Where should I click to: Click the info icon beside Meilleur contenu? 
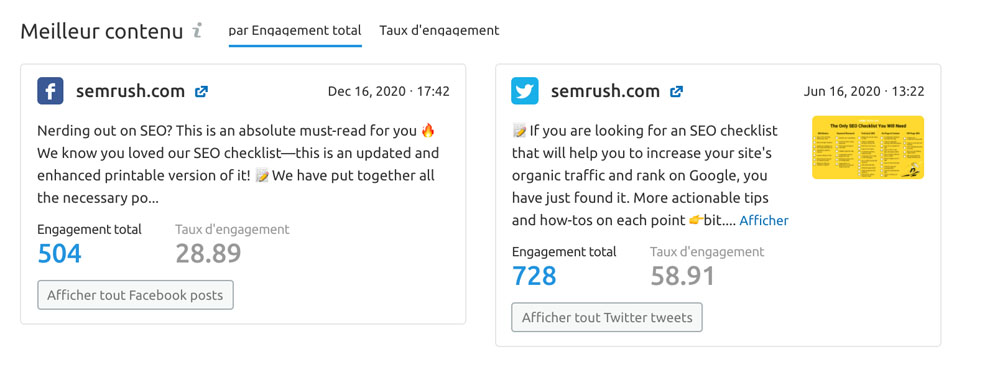click(198, 31)
